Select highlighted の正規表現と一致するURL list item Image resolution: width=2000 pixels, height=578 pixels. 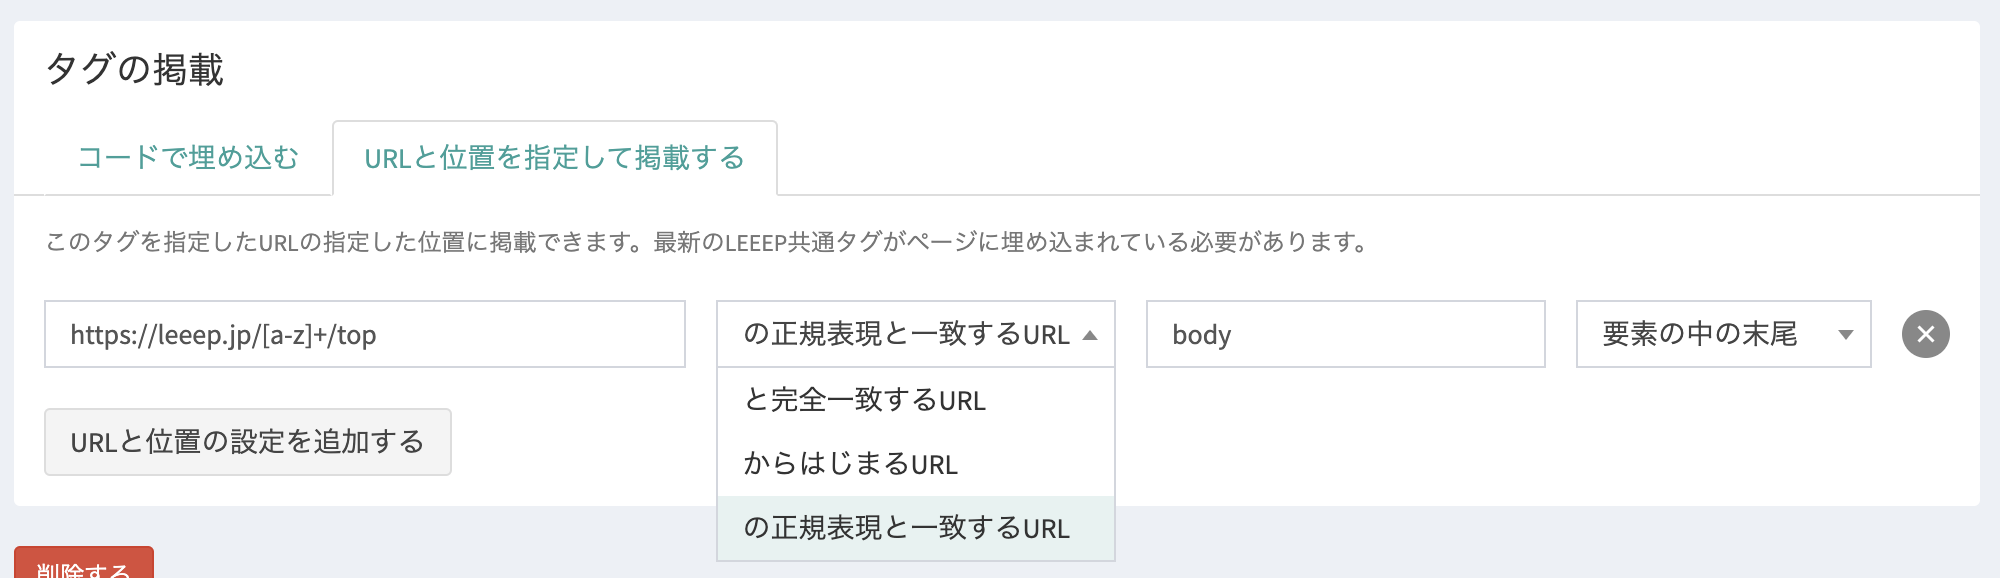pyautogui.click(x=906, y=528)
